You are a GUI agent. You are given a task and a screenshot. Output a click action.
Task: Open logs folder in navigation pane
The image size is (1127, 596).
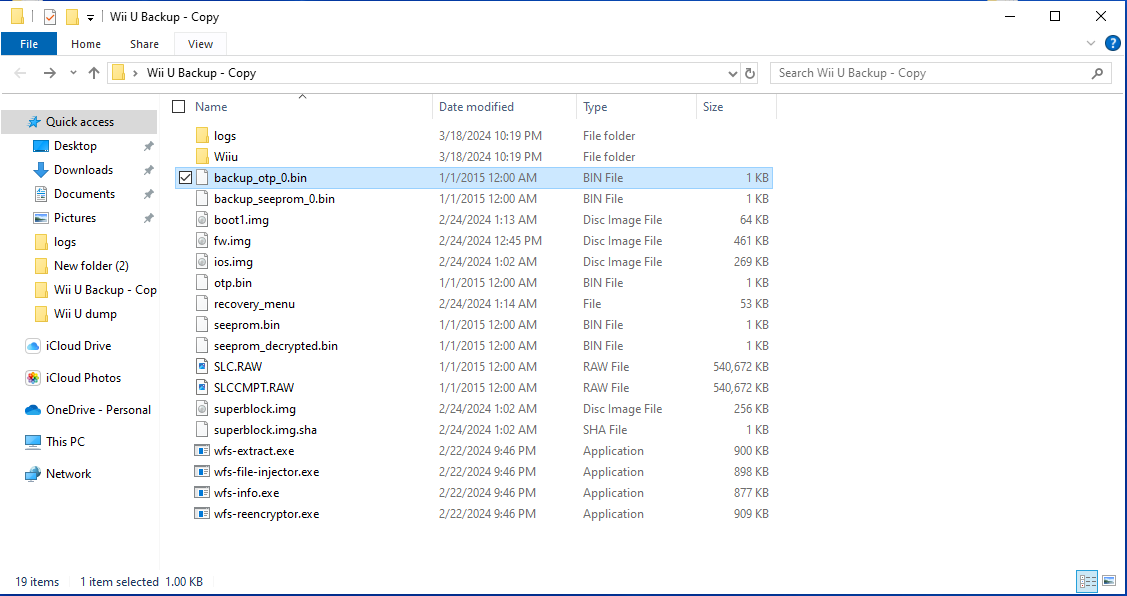pos(65,242)
